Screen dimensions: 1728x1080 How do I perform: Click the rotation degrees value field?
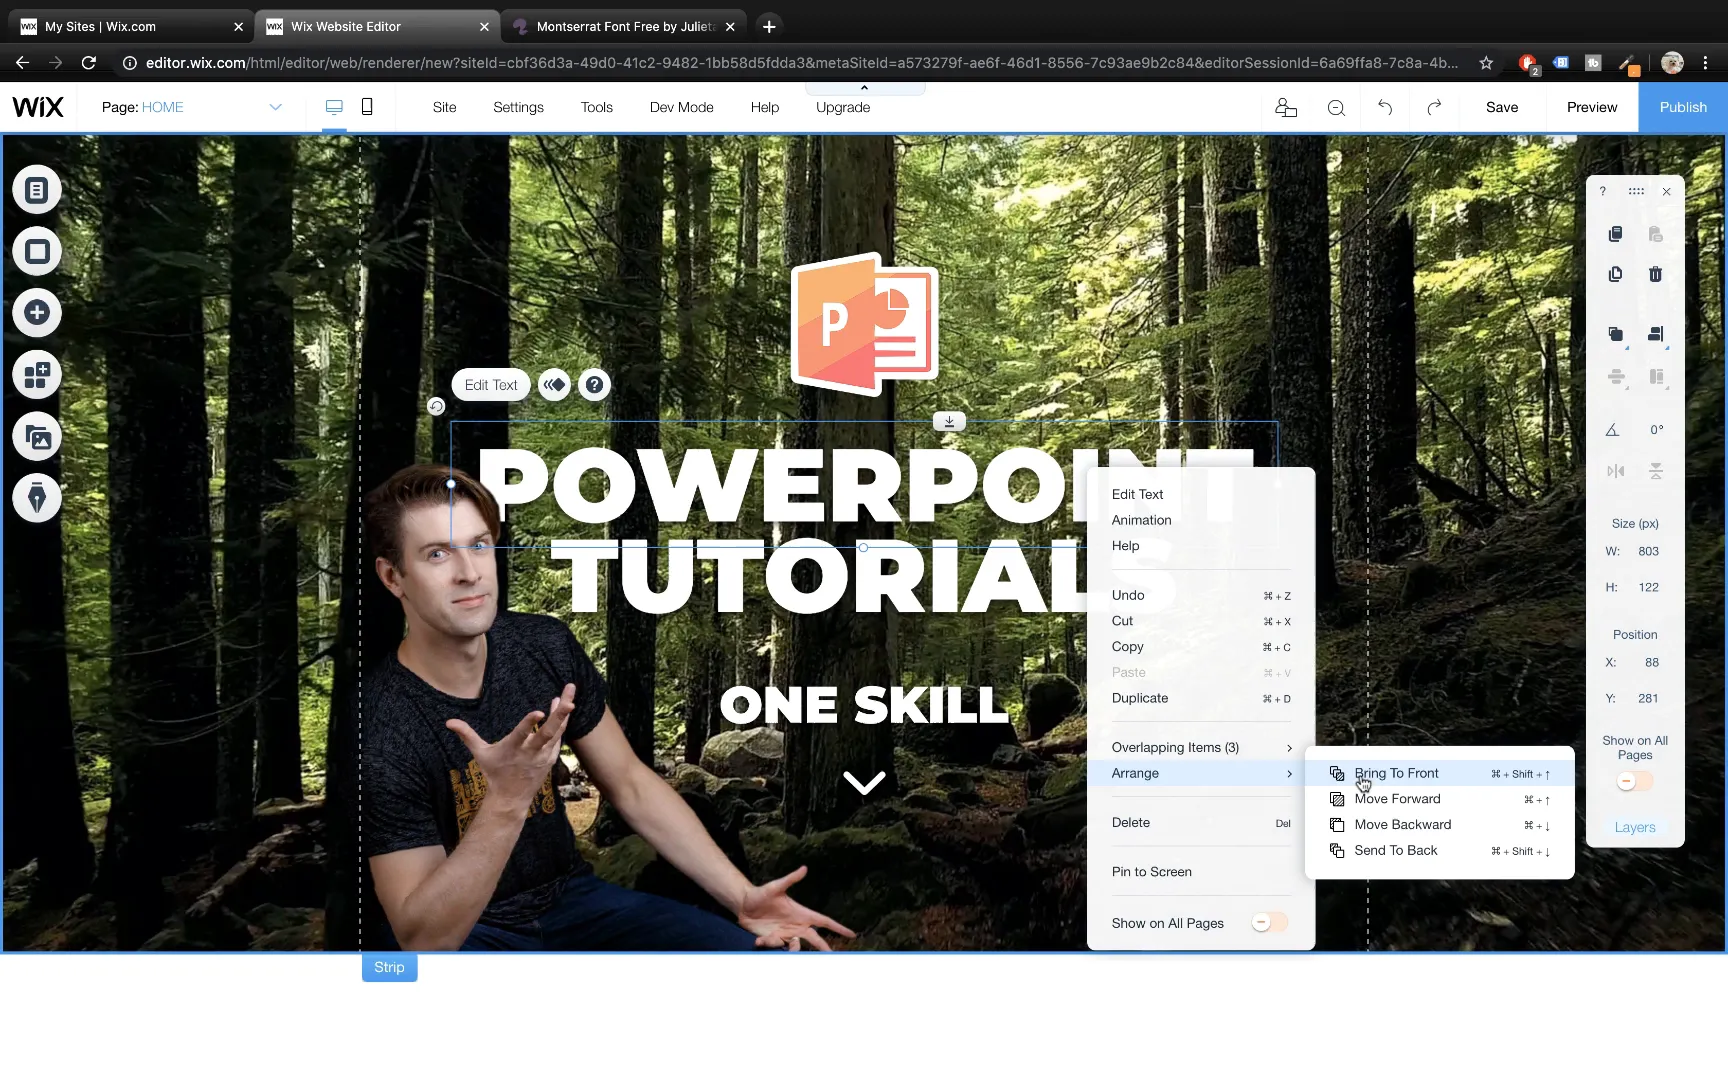point(1656,430)
